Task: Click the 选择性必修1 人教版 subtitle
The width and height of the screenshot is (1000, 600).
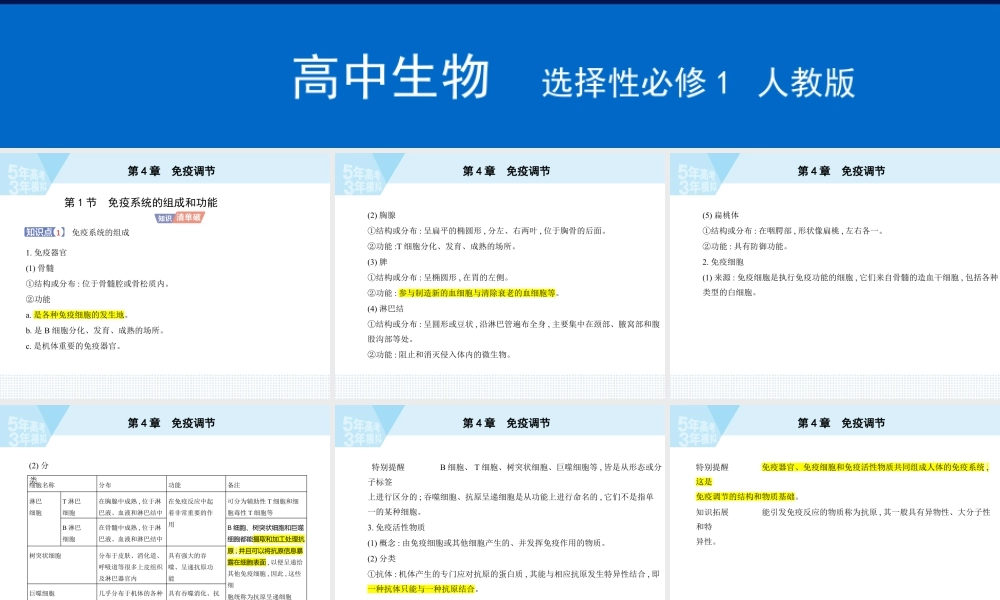Action: pyautogui.click(x=698, y=83)
